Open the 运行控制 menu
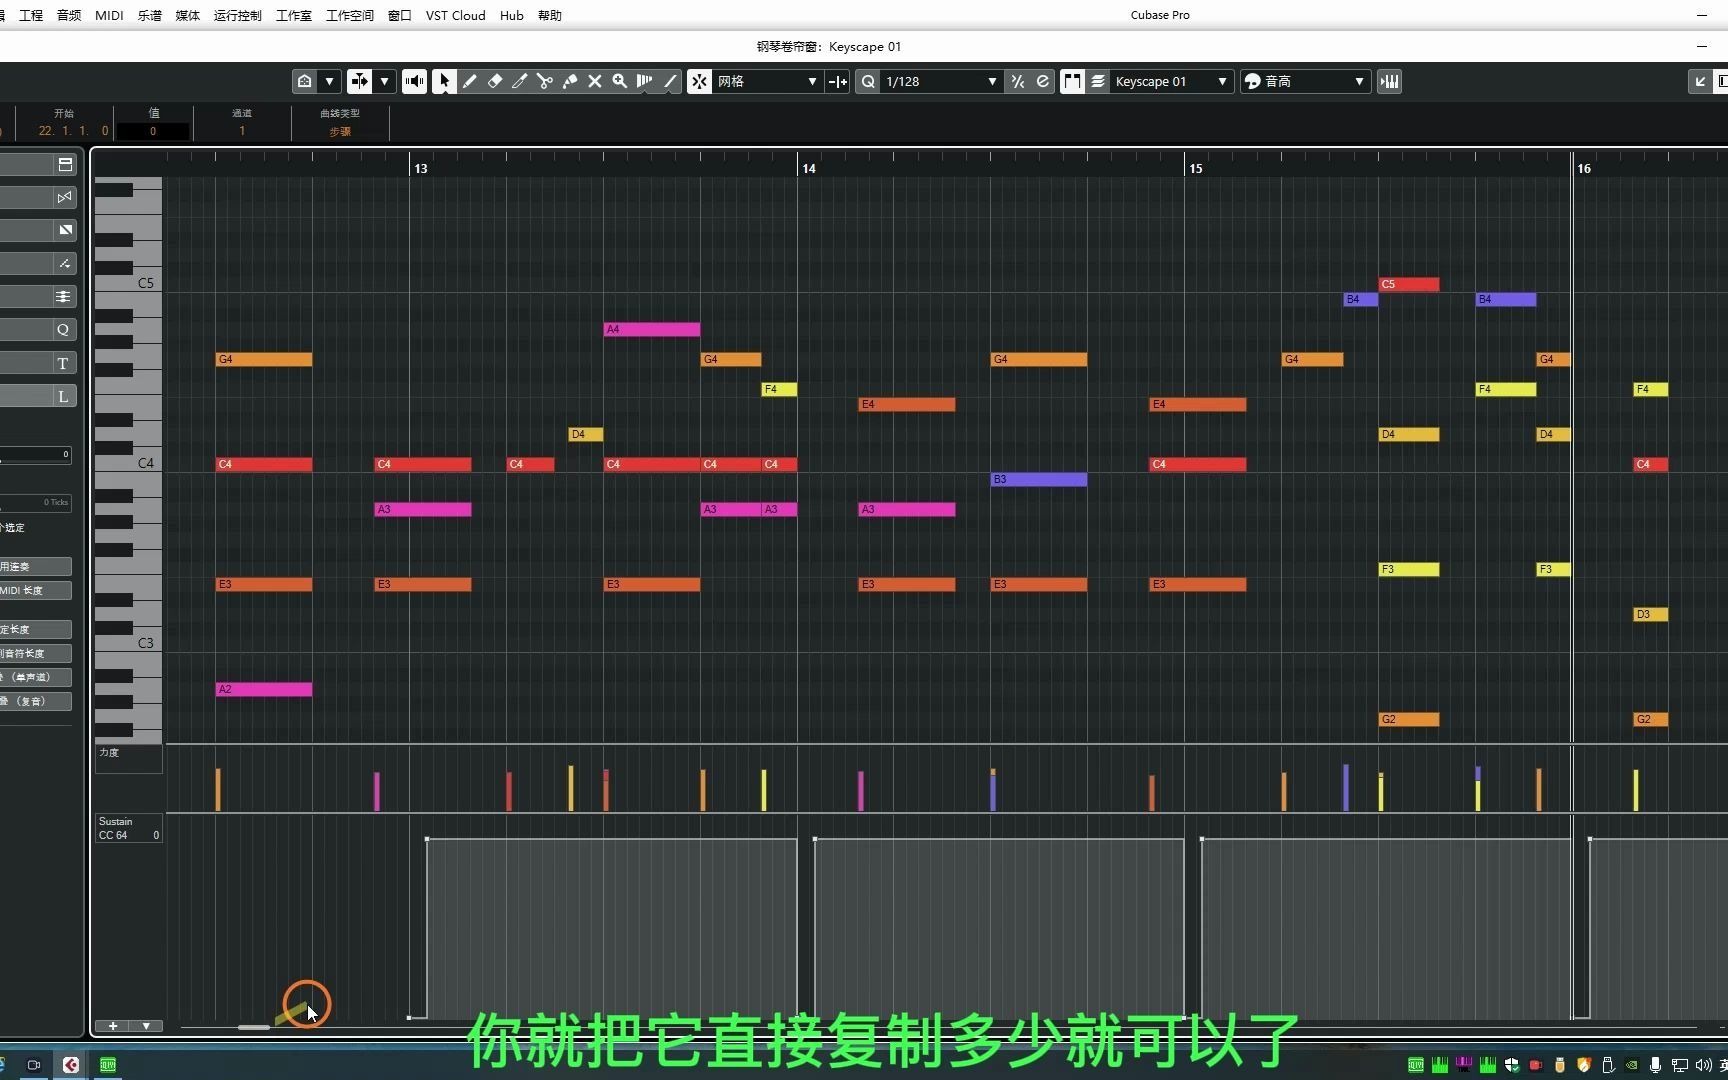The image size is (1728, 1080). [x=237, y=15]
